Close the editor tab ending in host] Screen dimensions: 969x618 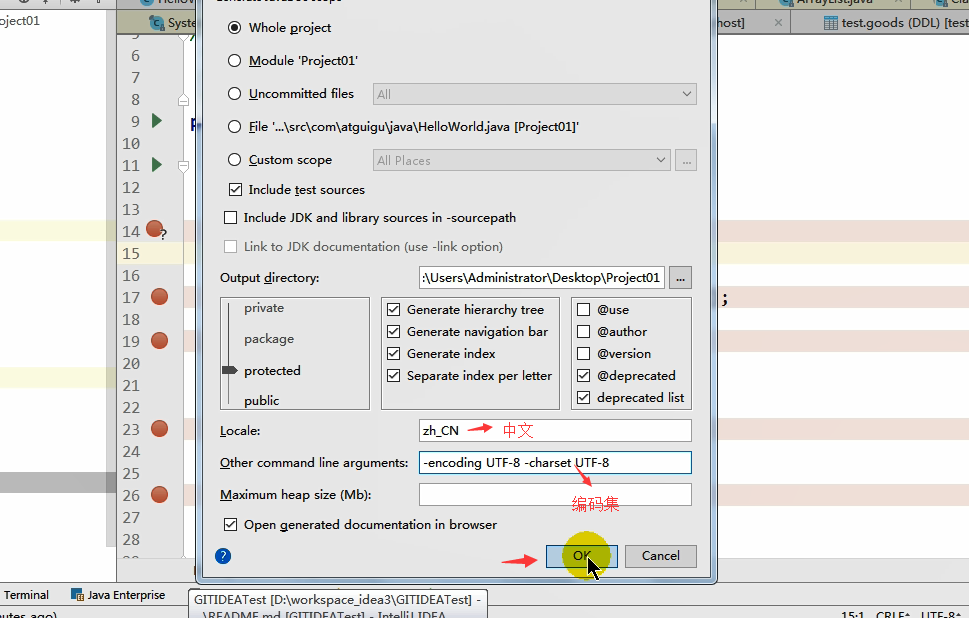[778, 23]
